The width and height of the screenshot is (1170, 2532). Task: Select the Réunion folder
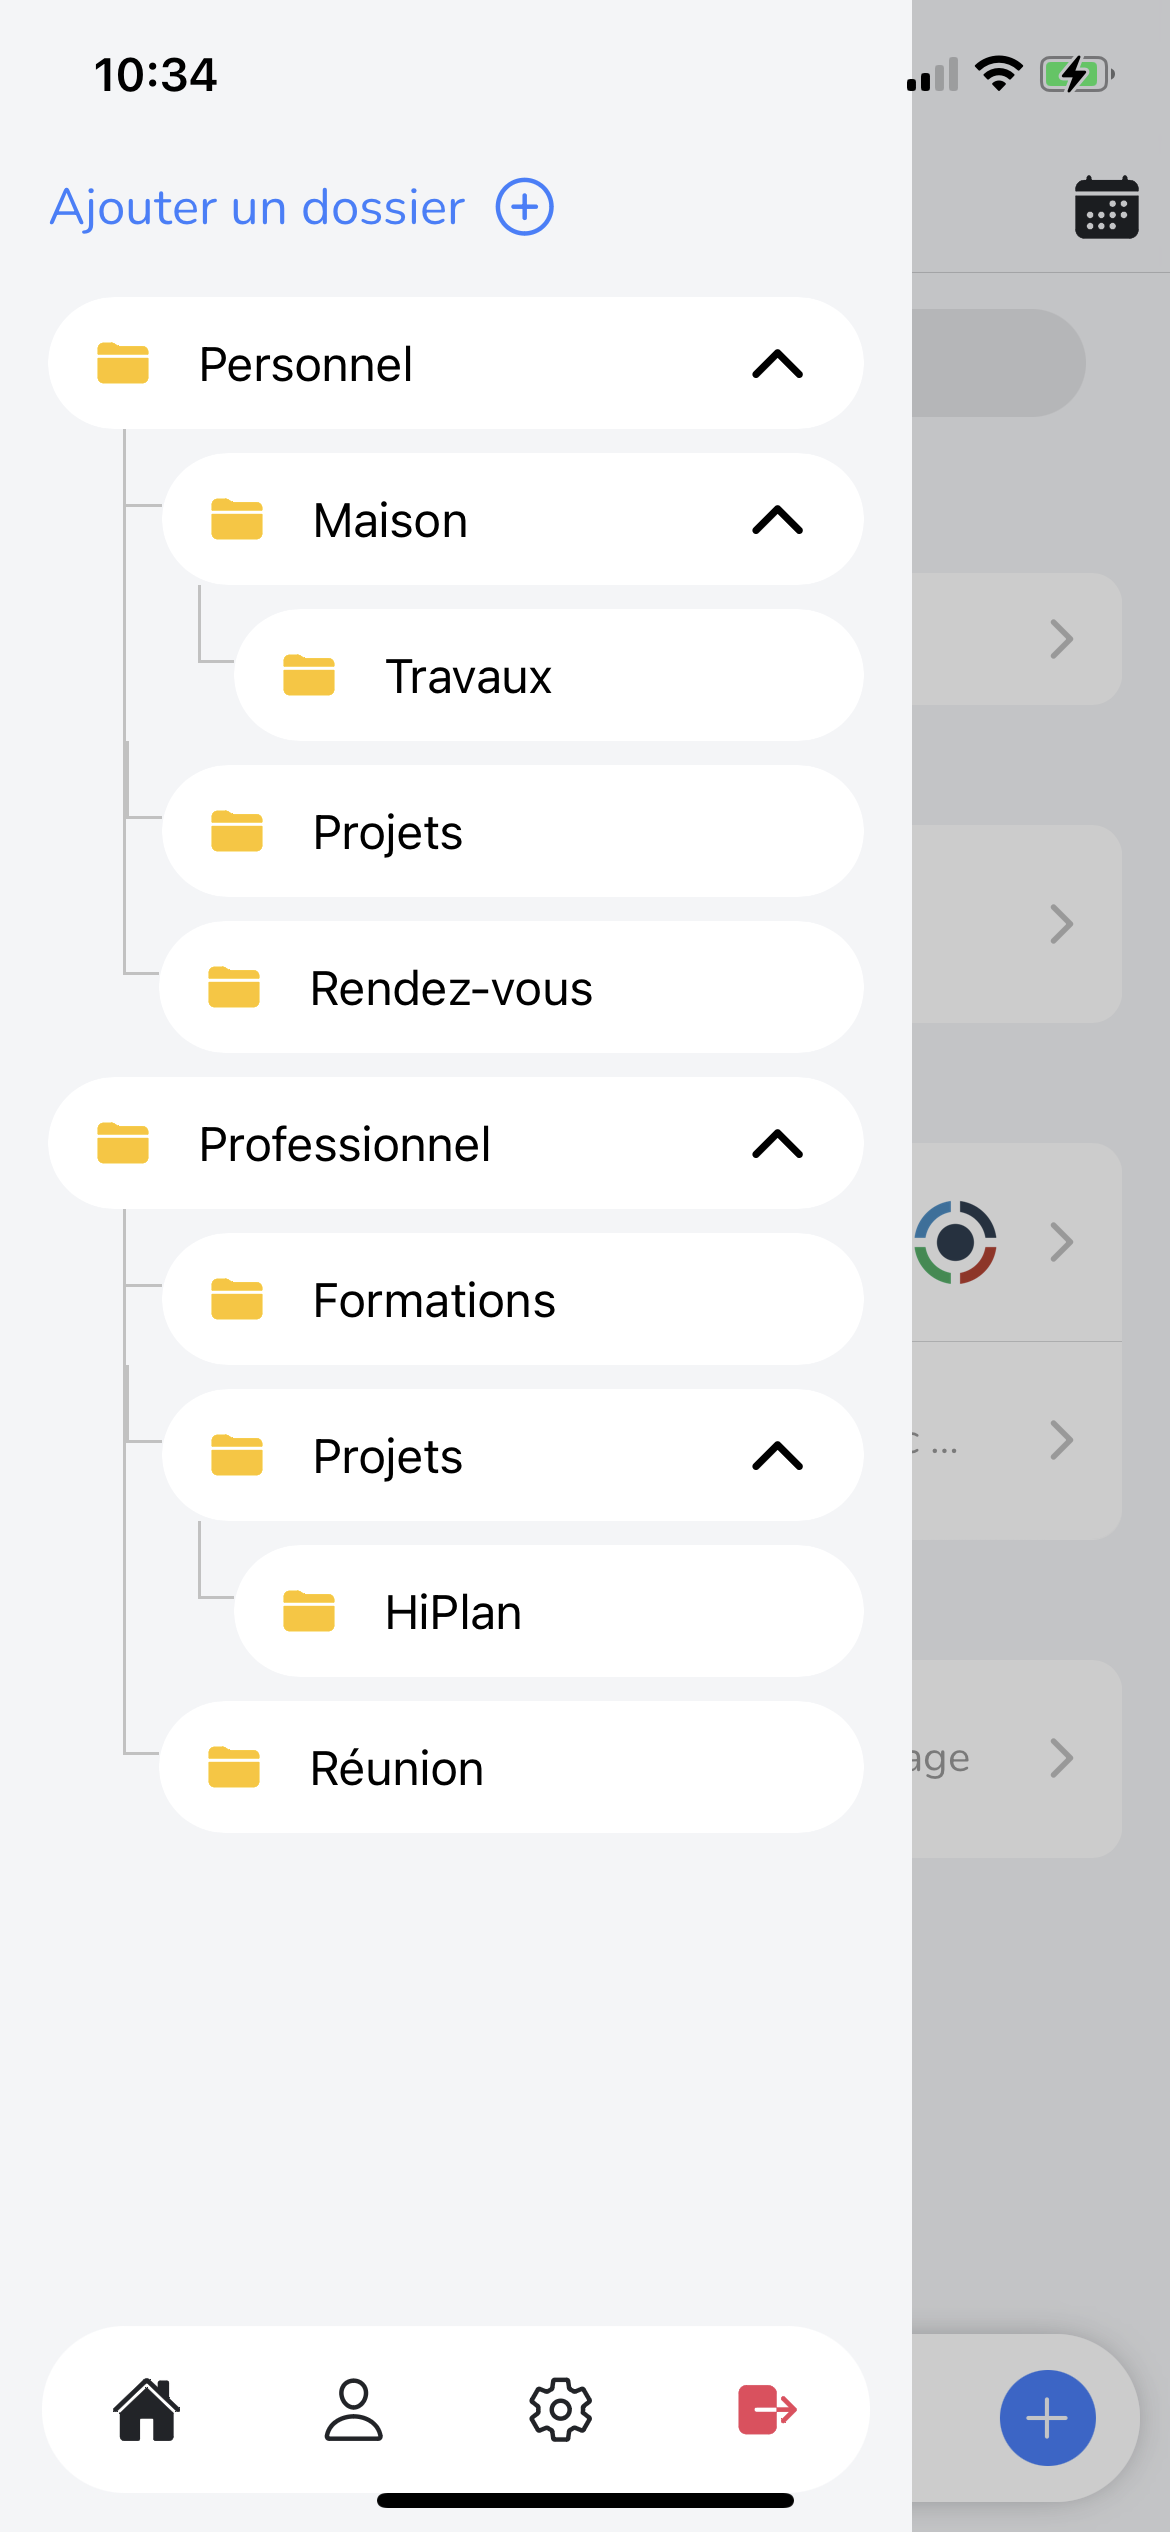[x=511, y=1767]
